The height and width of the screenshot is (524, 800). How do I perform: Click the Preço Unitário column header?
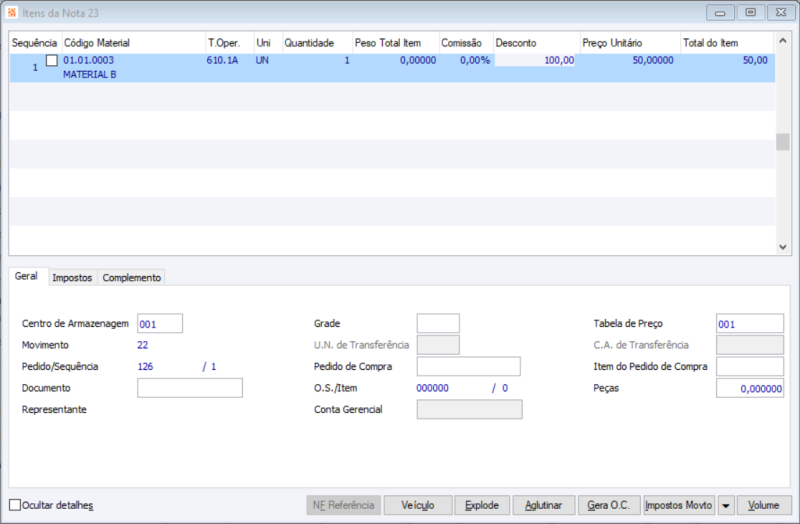[630, 43]
